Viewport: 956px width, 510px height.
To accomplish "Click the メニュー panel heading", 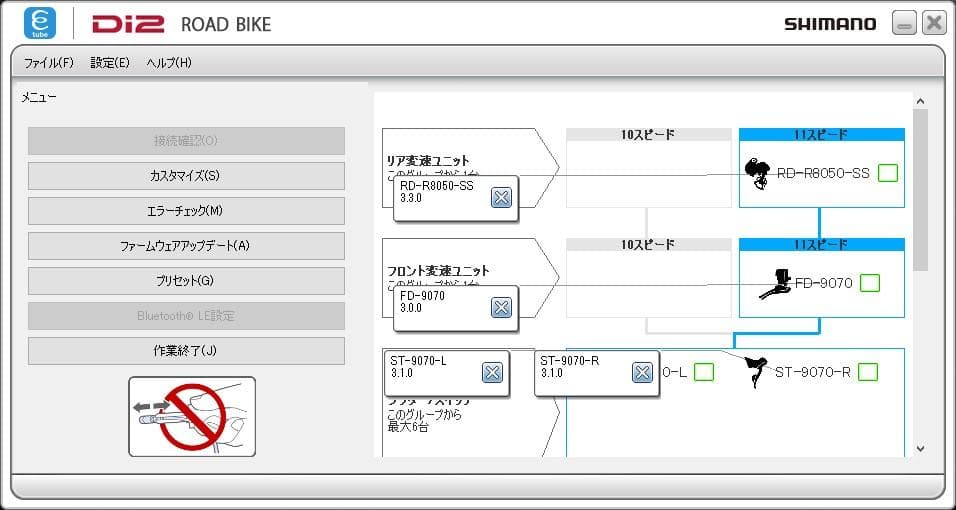I will pyautogui.click(x=39, y=97).
